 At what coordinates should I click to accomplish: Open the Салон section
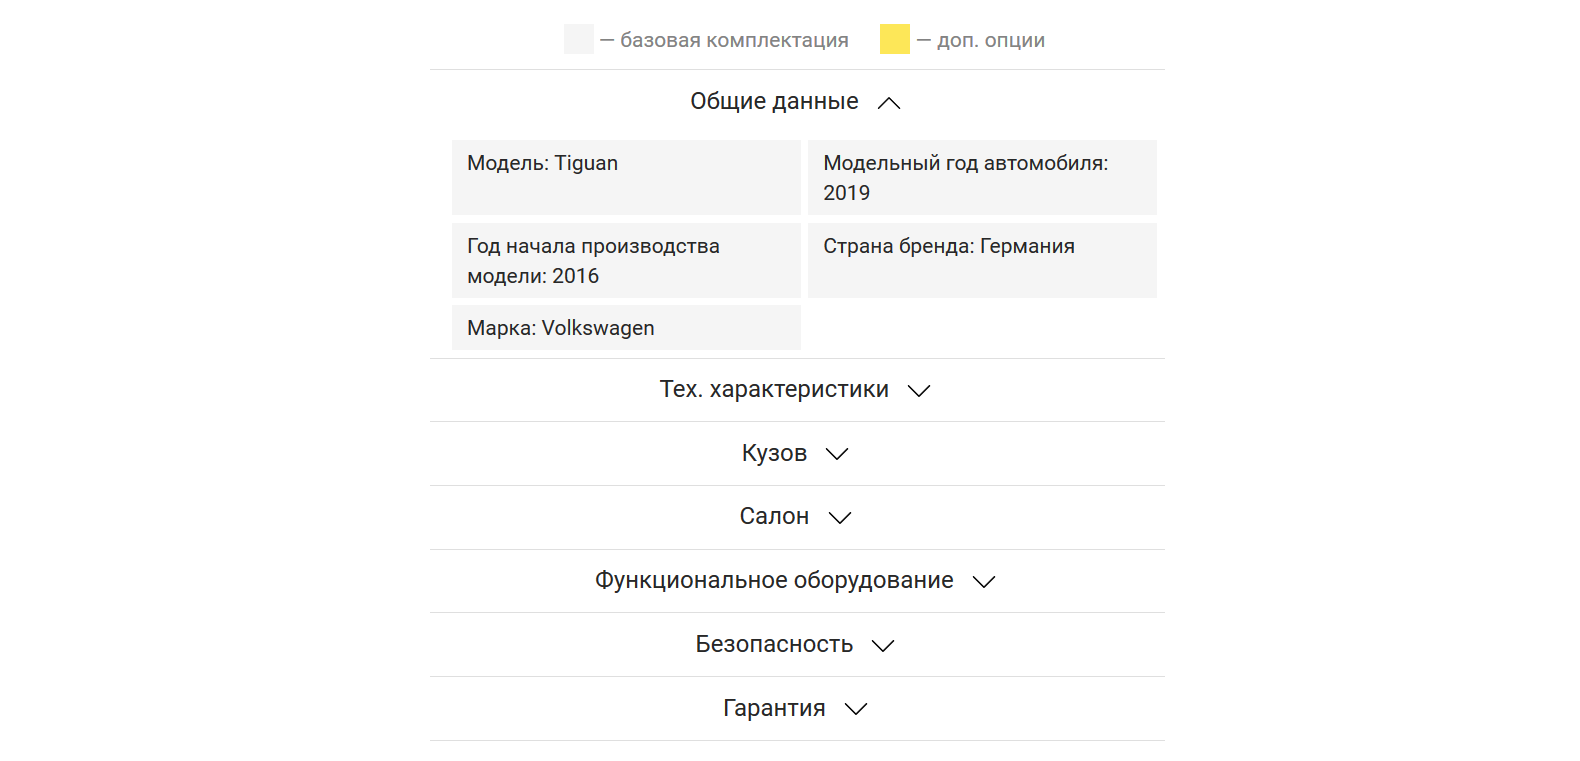774,517
